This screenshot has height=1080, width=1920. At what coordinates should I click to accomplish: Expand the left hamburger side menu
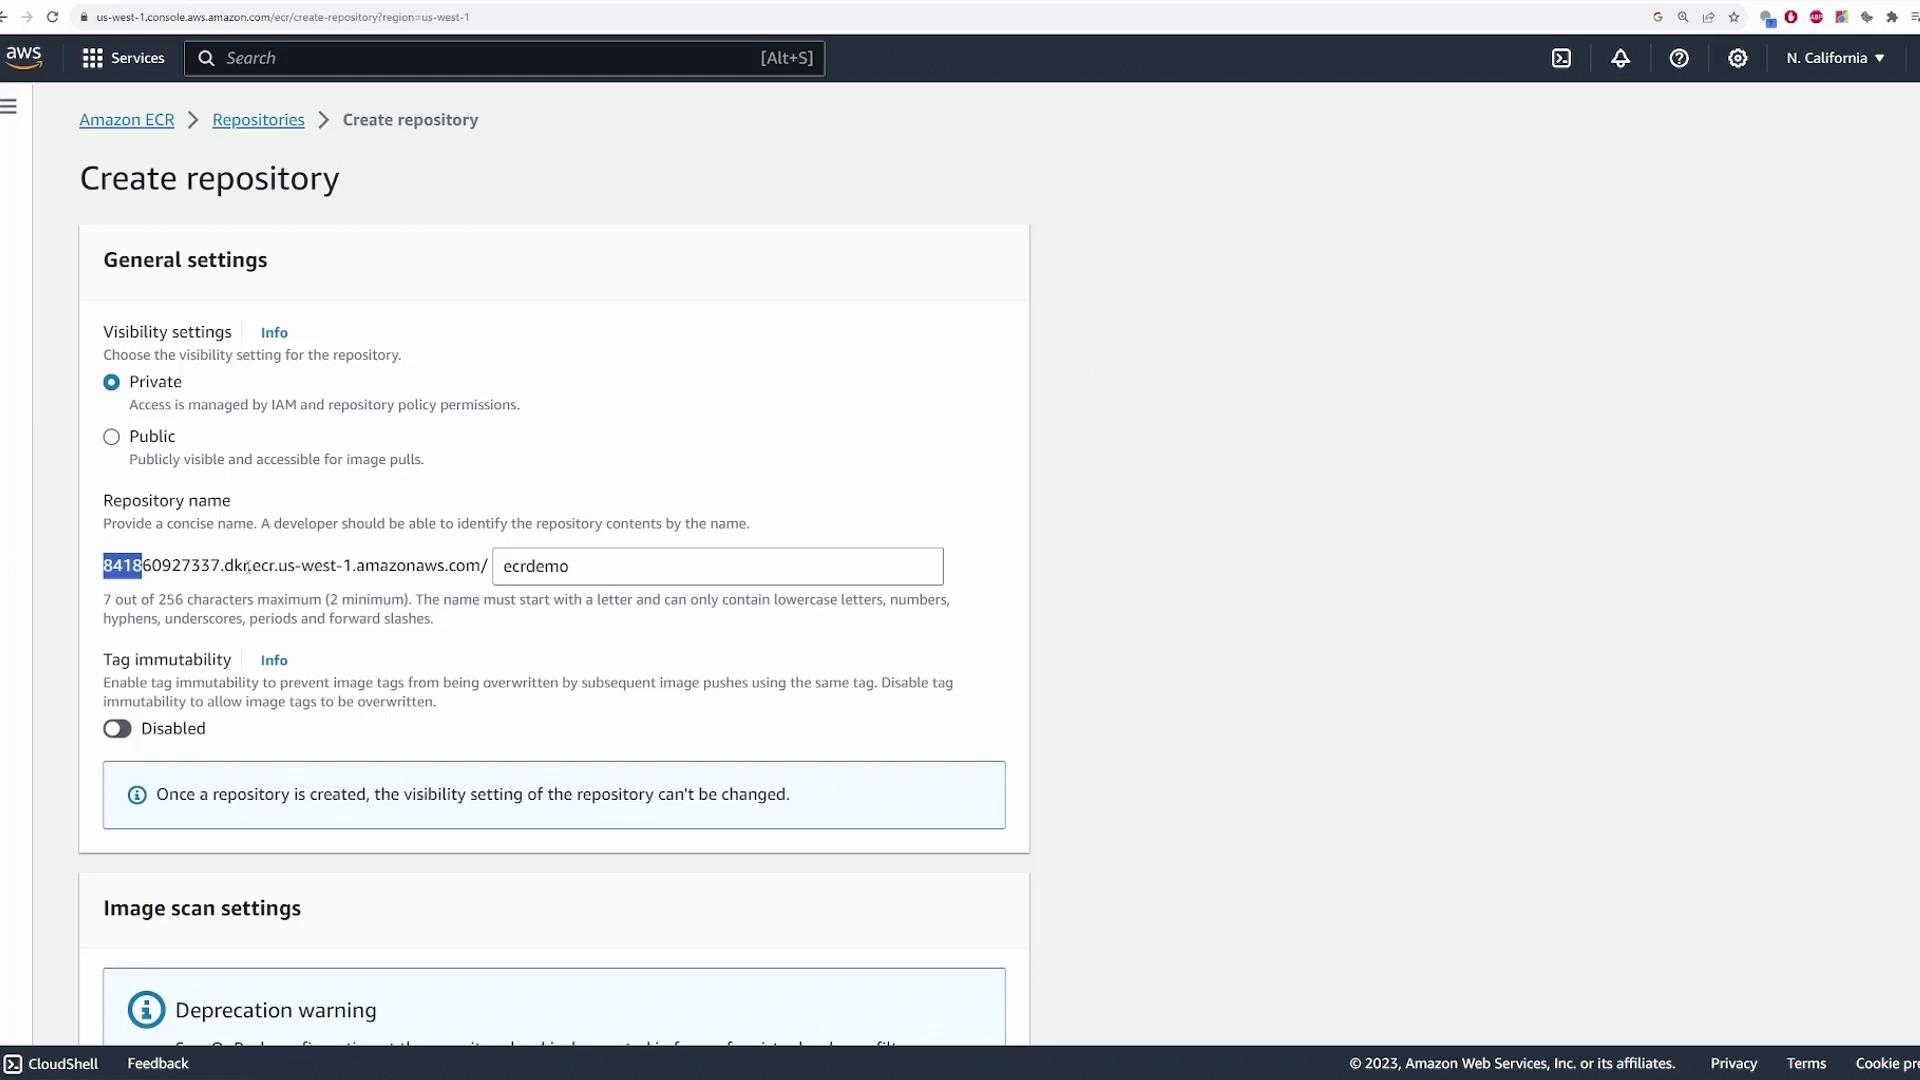9,106
